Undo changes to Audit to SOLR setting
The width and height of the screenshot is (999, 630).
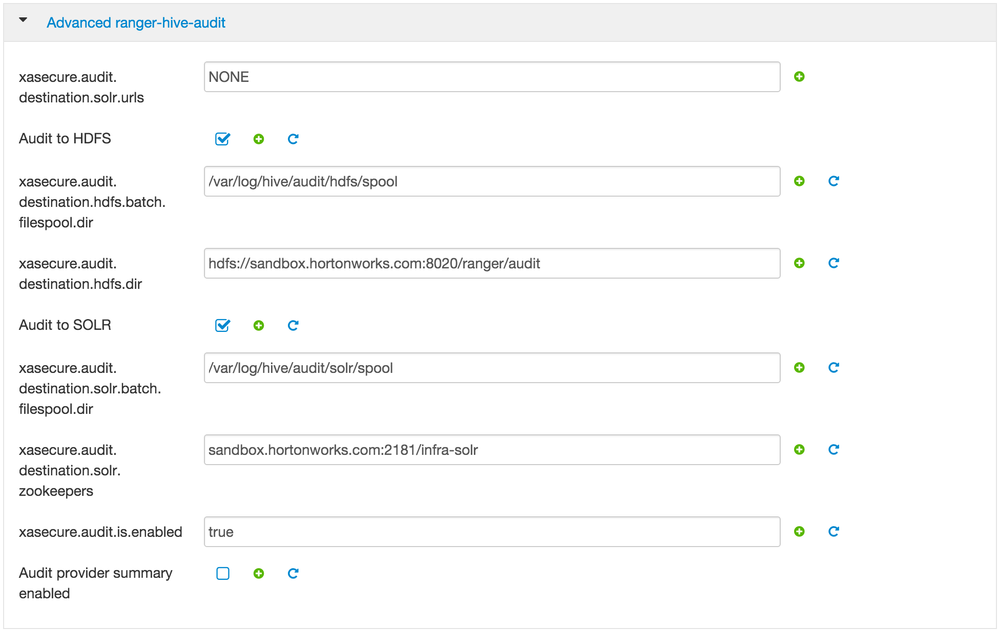[x=293, y=325]
